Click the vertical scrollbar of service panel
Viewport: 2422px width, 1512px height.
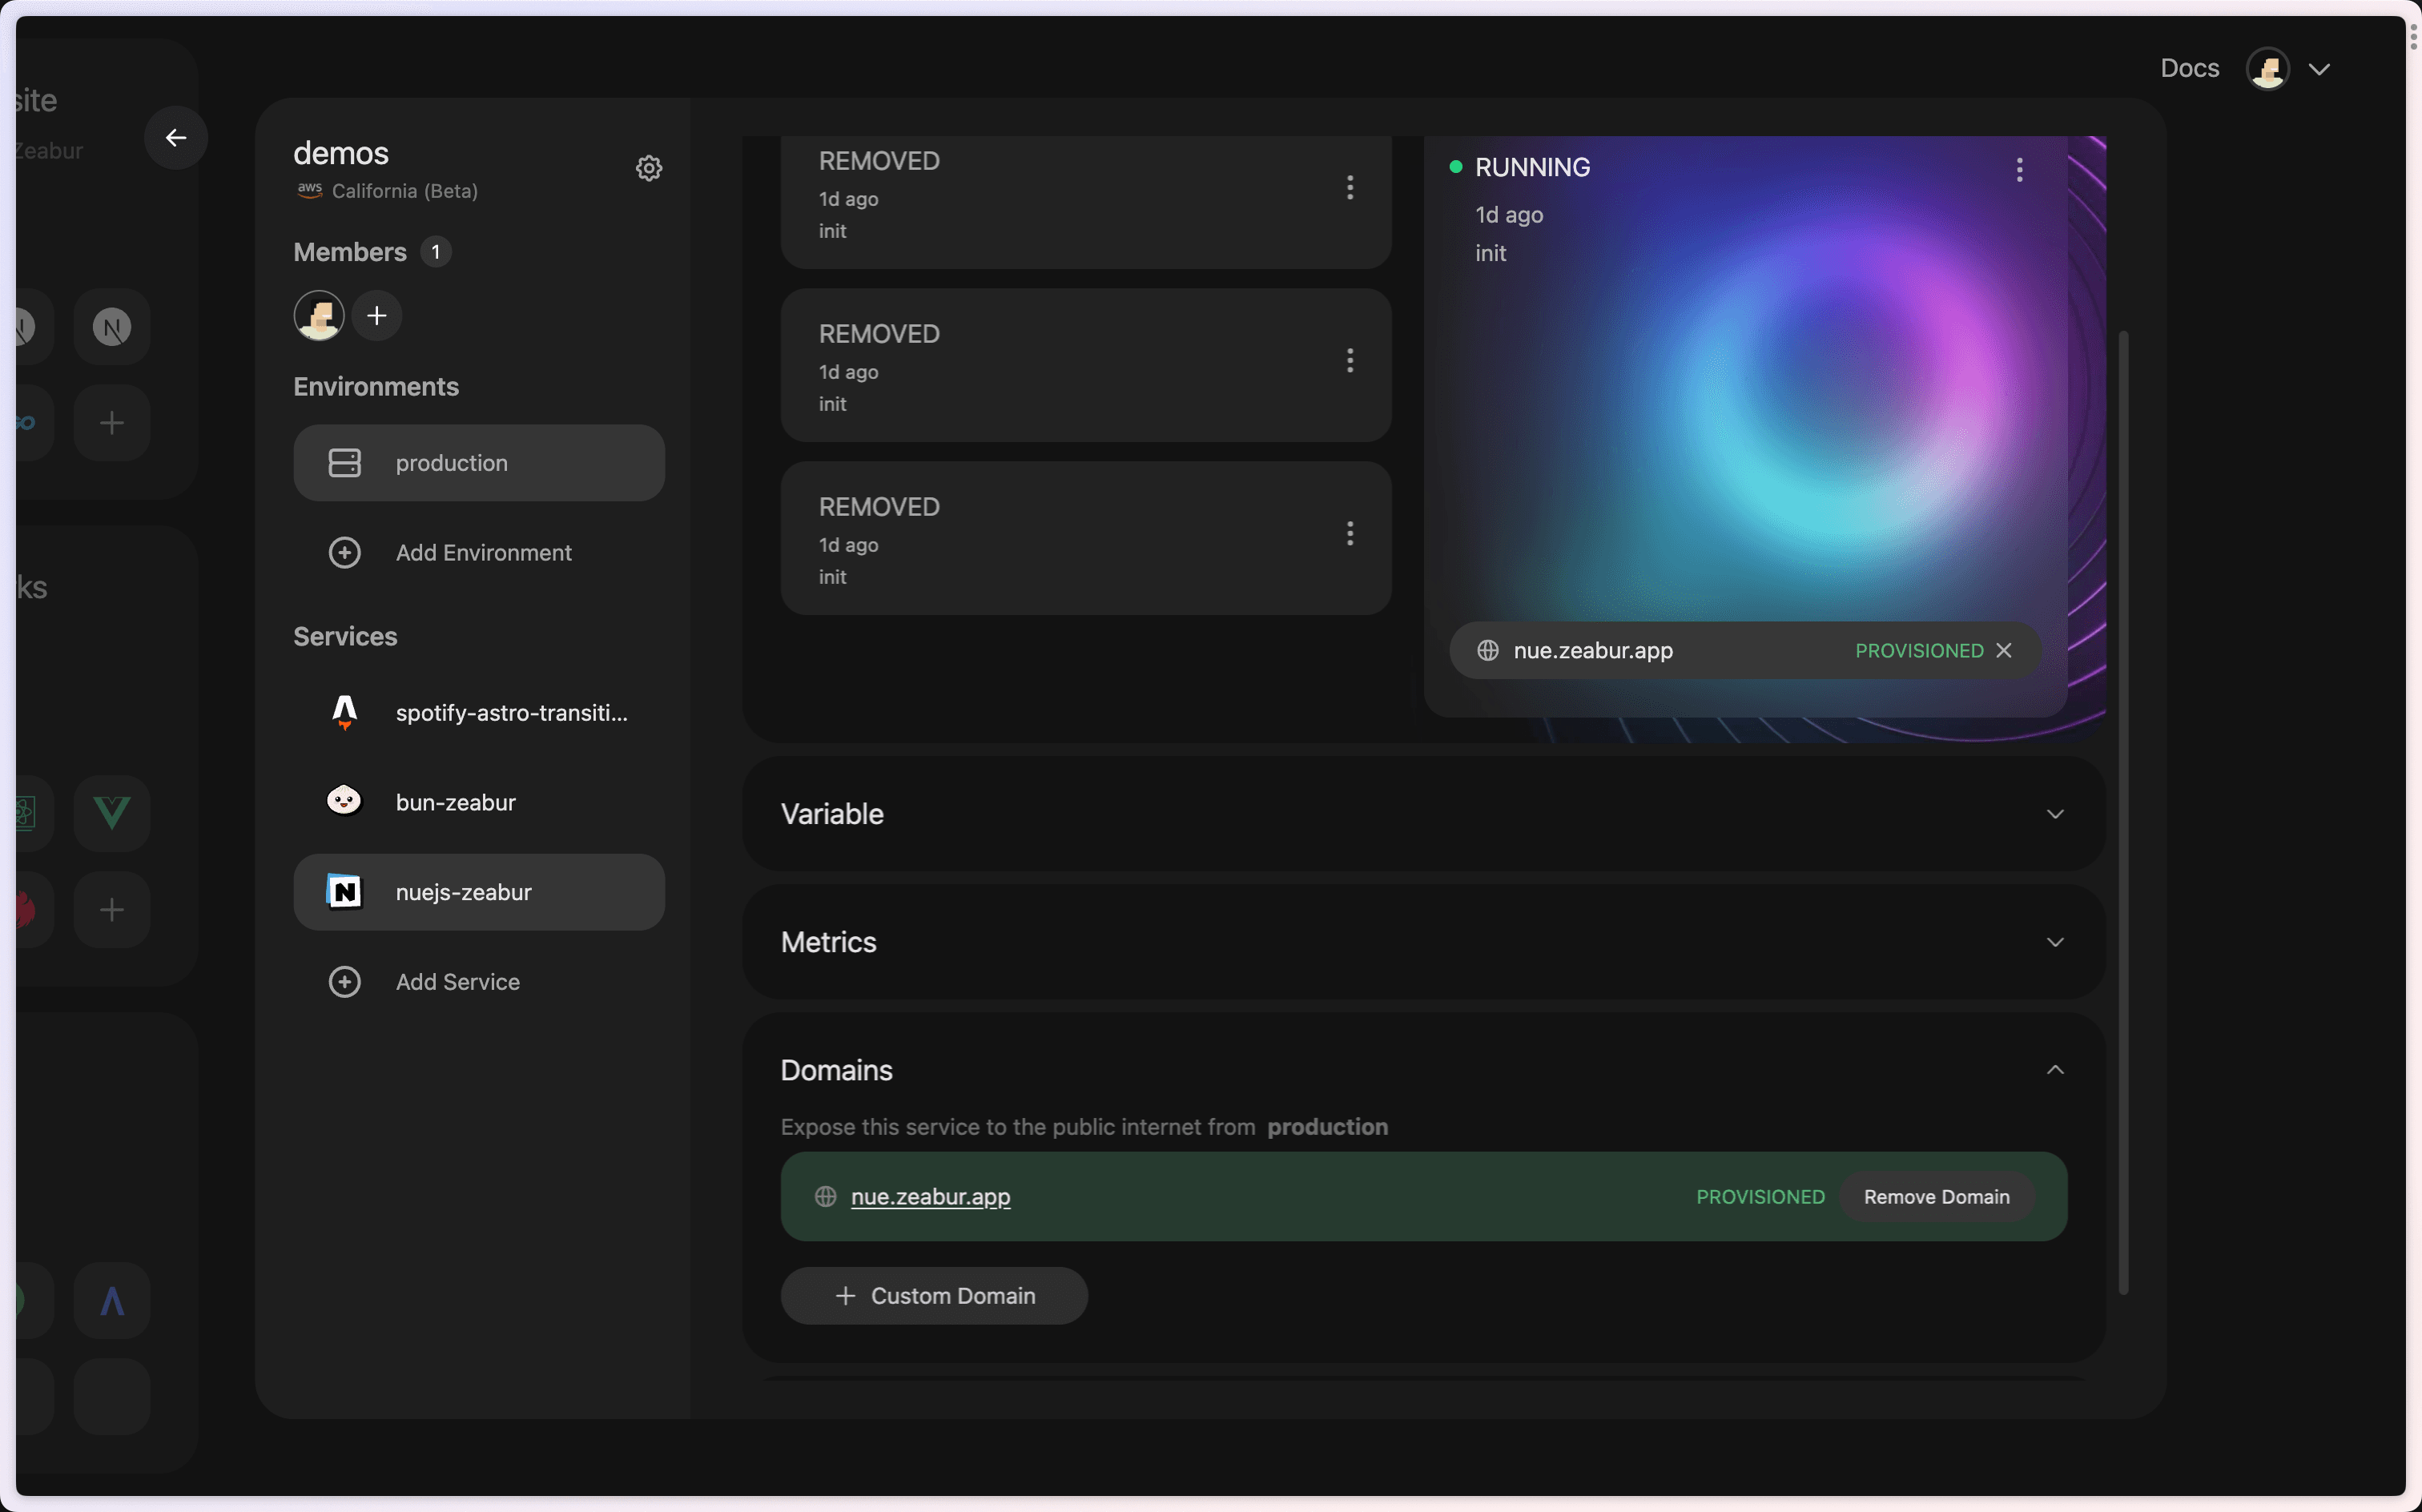click(2123, 812)
